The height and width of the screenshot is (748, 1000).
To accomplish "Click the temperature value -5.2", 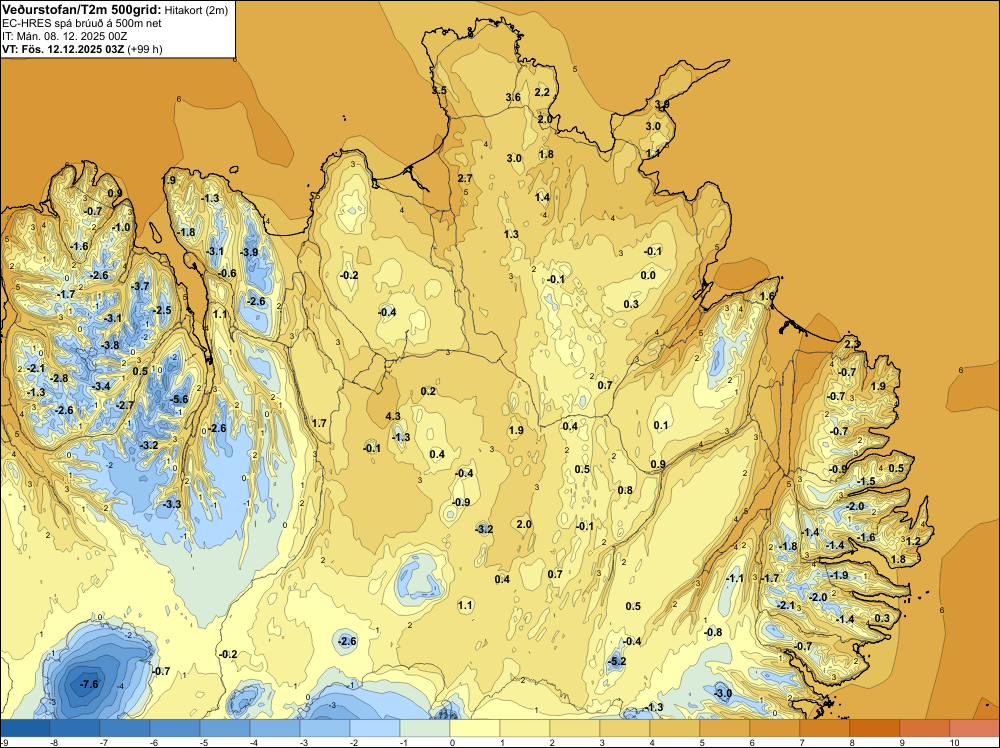I will click(x=617, y=661).
